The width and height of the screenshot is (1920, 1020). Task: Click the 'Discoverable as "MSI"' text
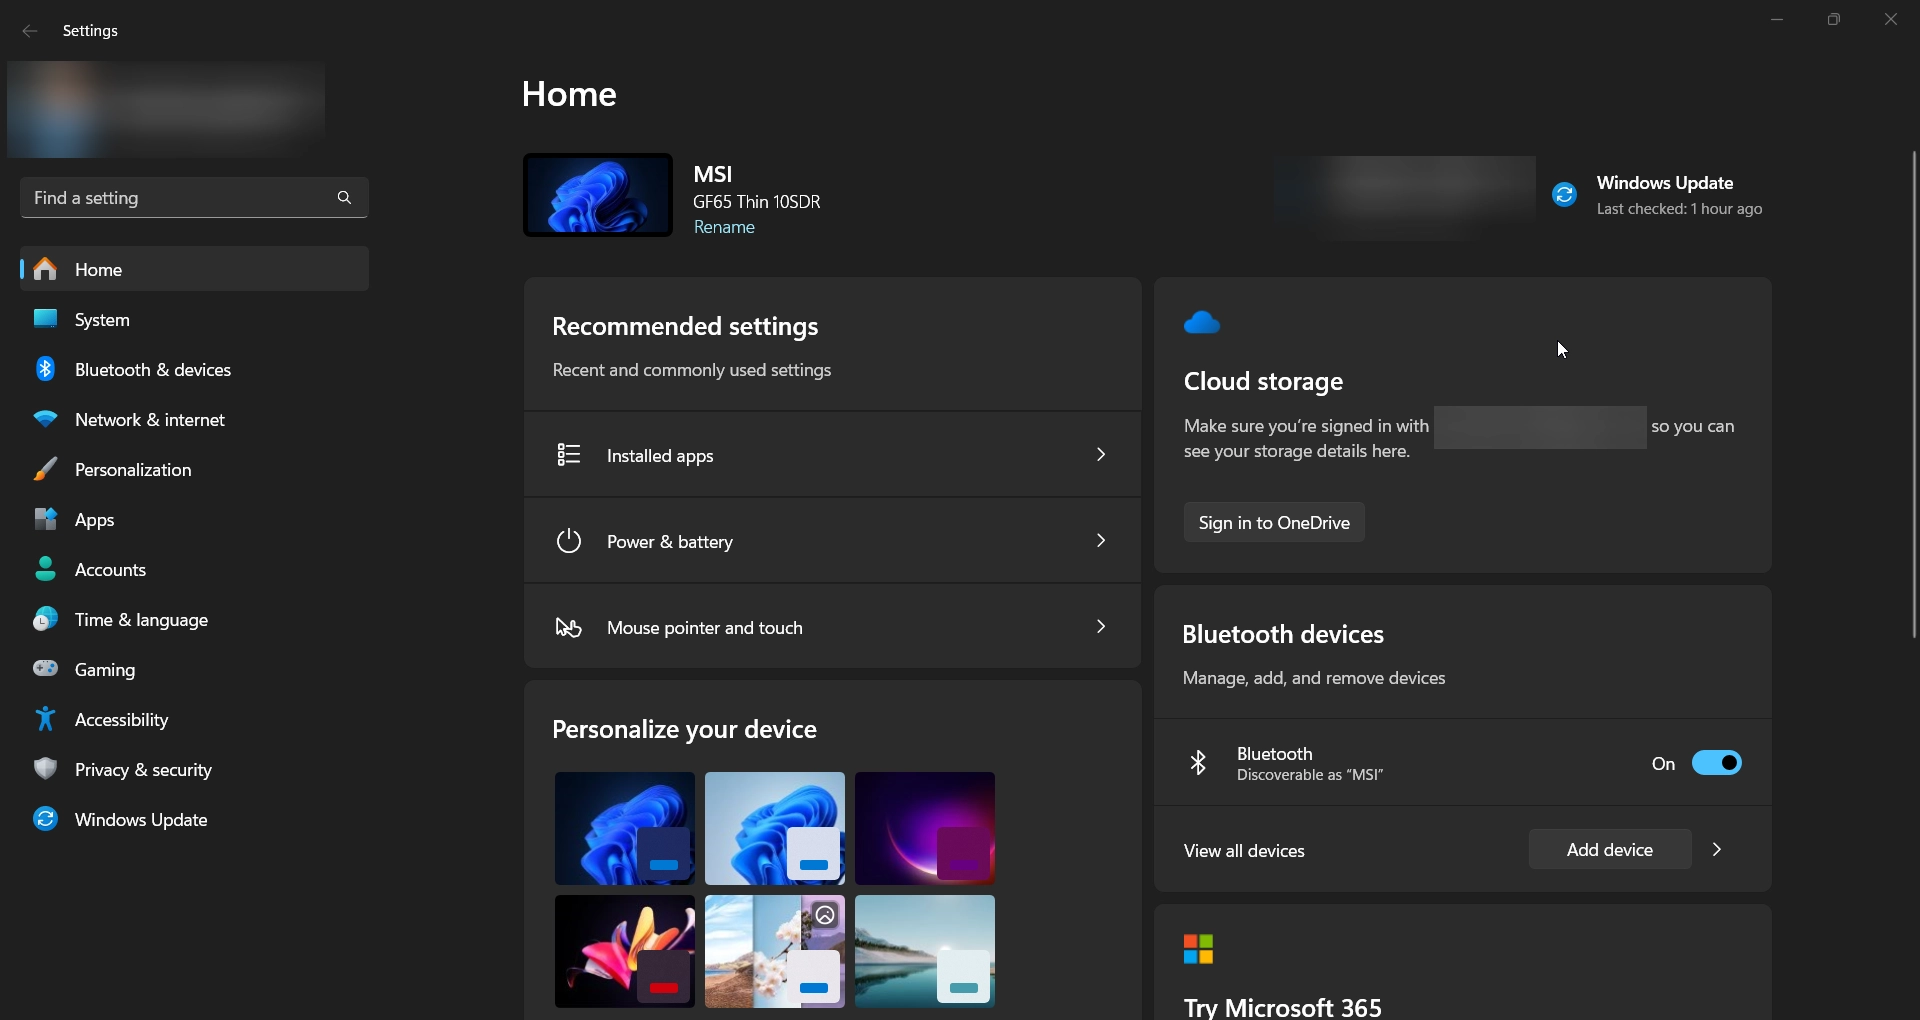(1310, 775)
